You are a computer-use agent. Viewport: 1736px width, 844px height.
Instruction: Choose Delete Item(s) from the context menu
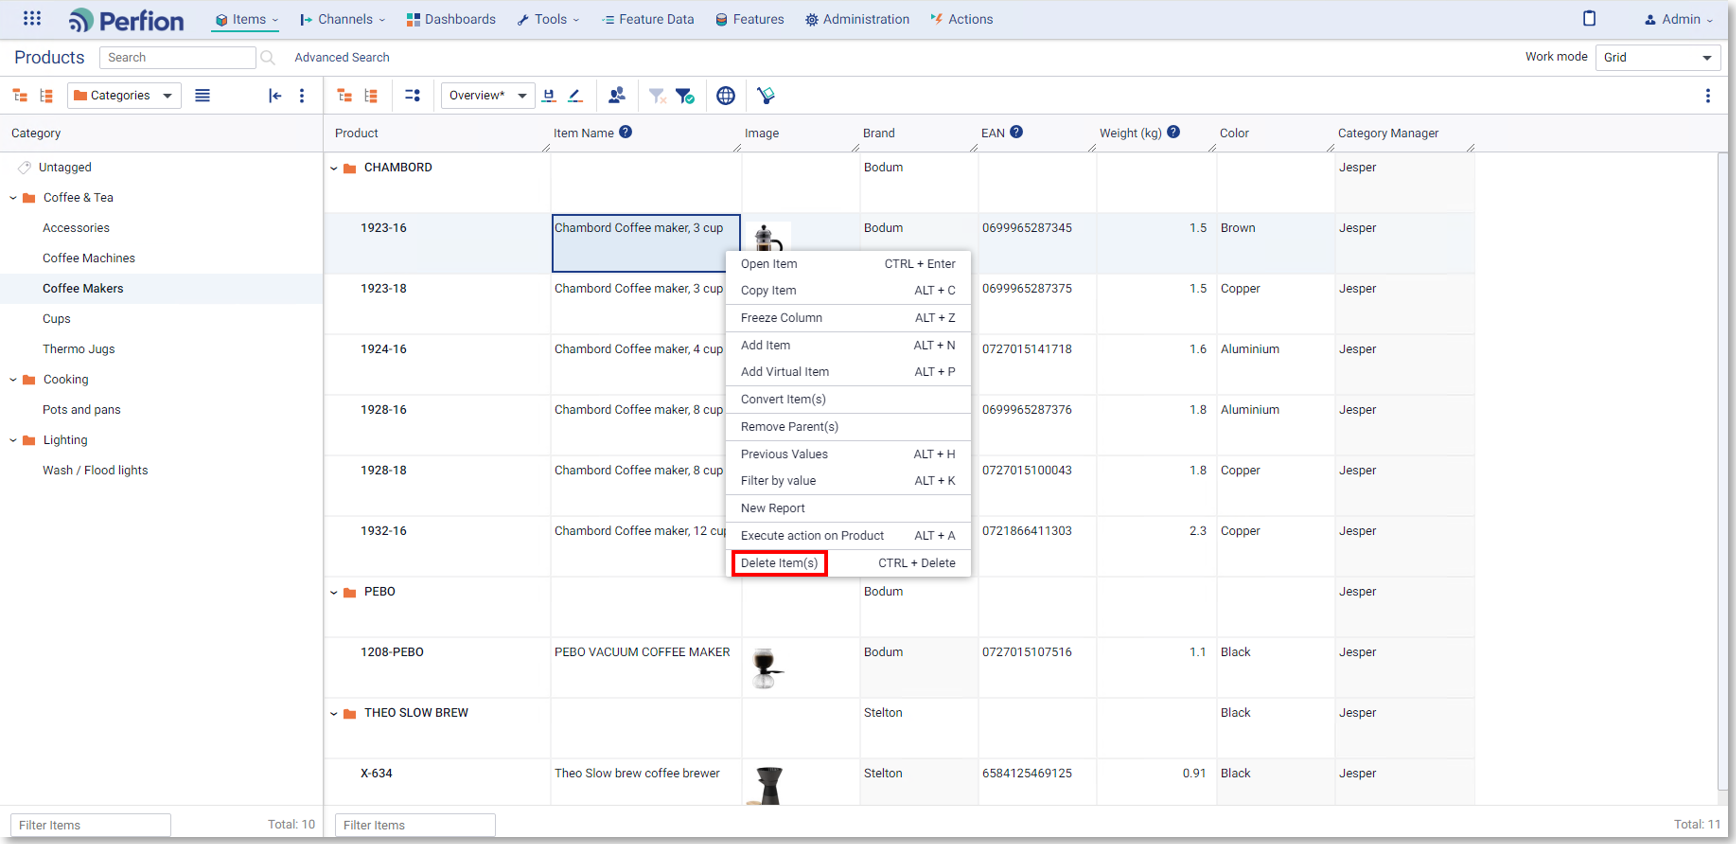pyautogui.click(x=848, y=563)
